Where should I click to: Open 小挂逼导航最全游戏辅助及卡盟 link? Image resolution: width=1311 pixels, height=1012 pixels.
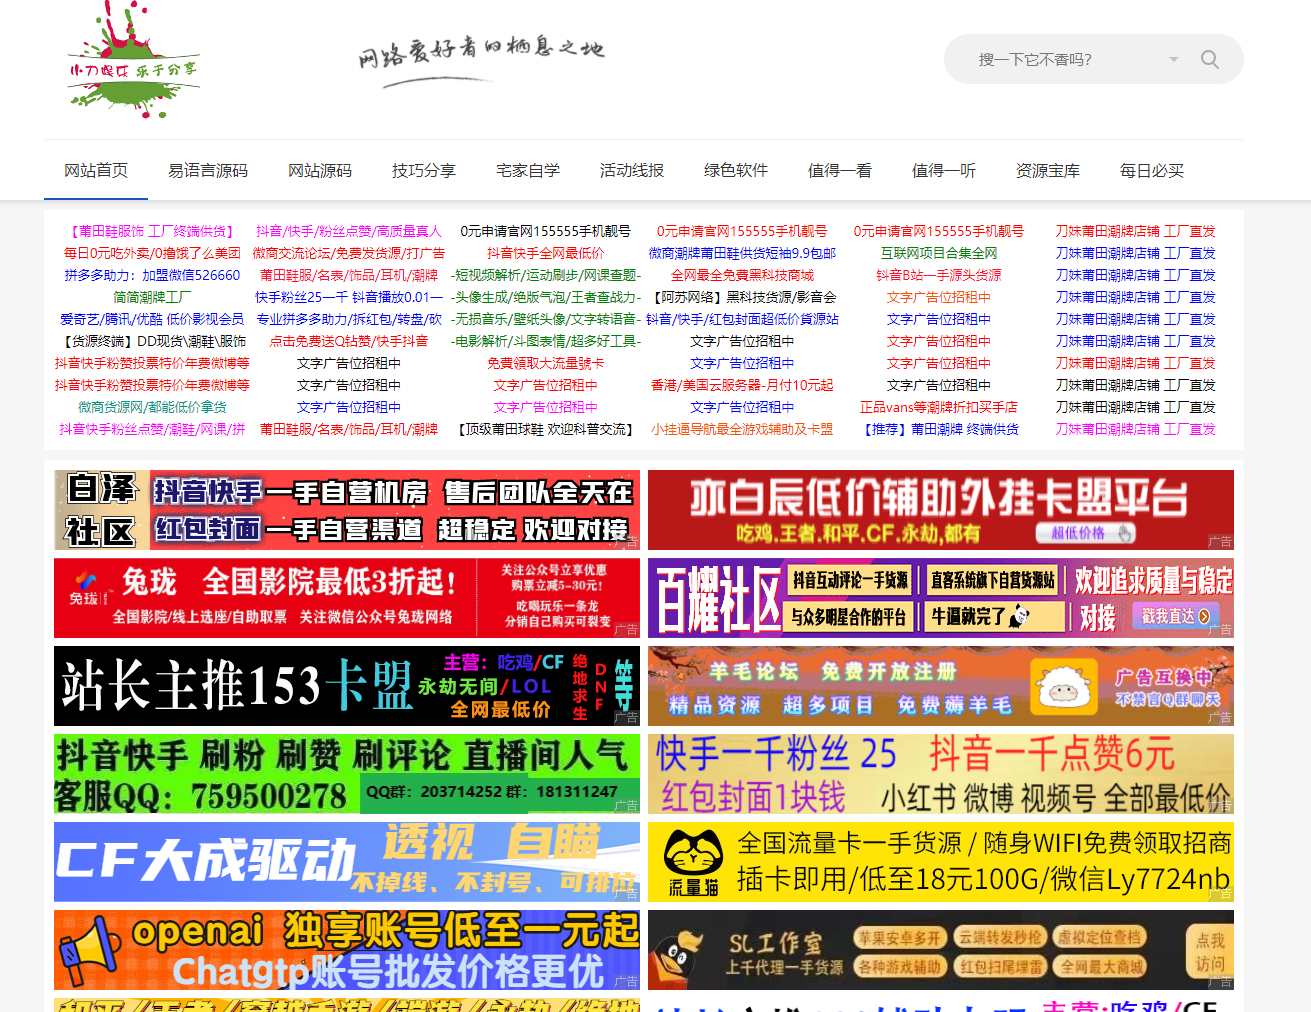(x=742, y=429)
